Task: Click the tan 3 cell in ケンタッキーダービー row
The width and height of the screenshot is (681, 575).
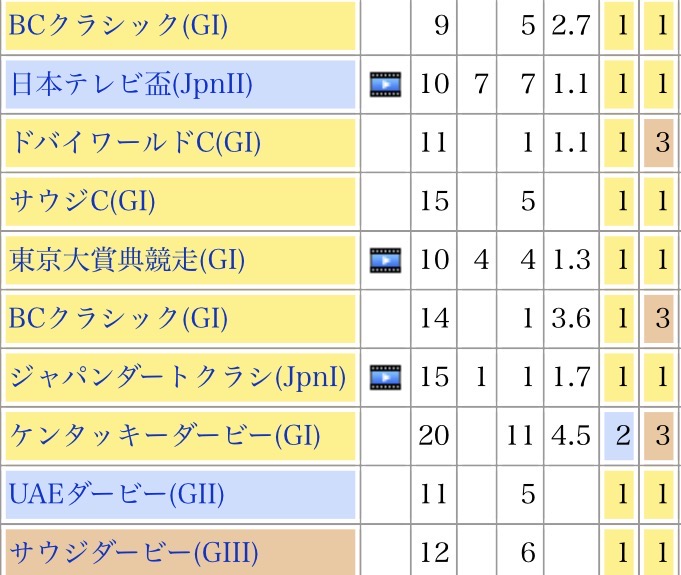Action: 661,436
